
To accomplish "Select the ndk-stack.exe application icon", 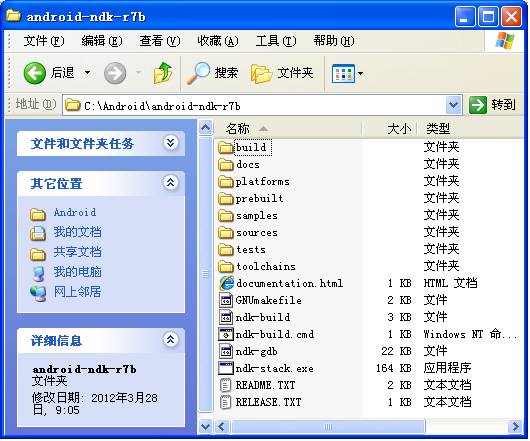I will 226,368.
